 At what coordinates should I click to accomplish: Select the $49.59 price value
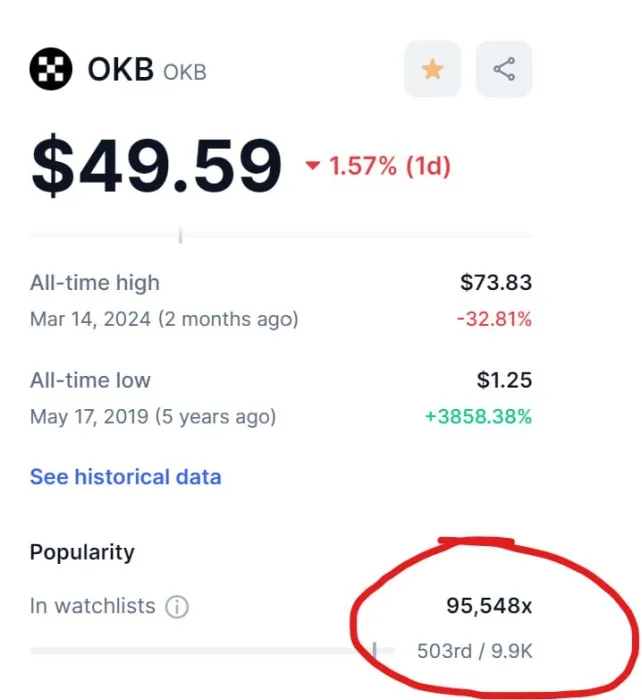tap(156, 166)
